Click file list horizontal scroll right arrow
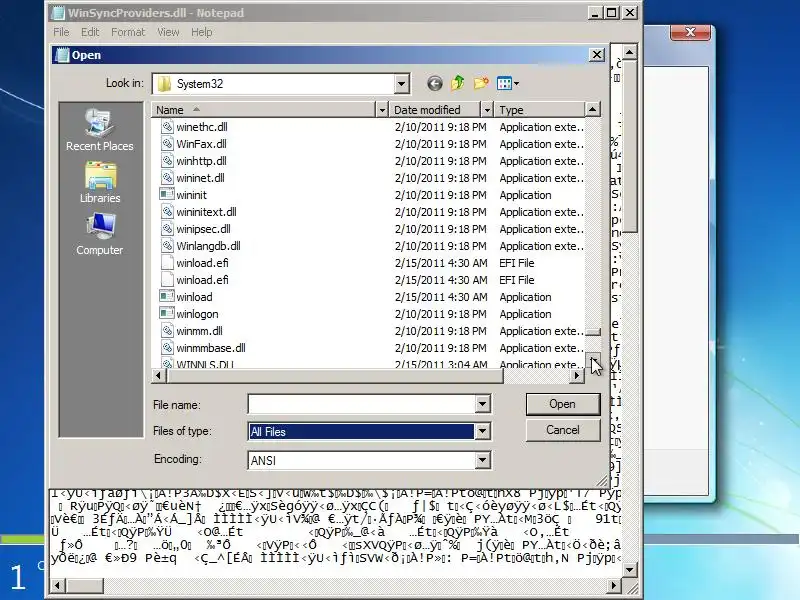Viewport: 800px width, 600px height. [577, 376]
